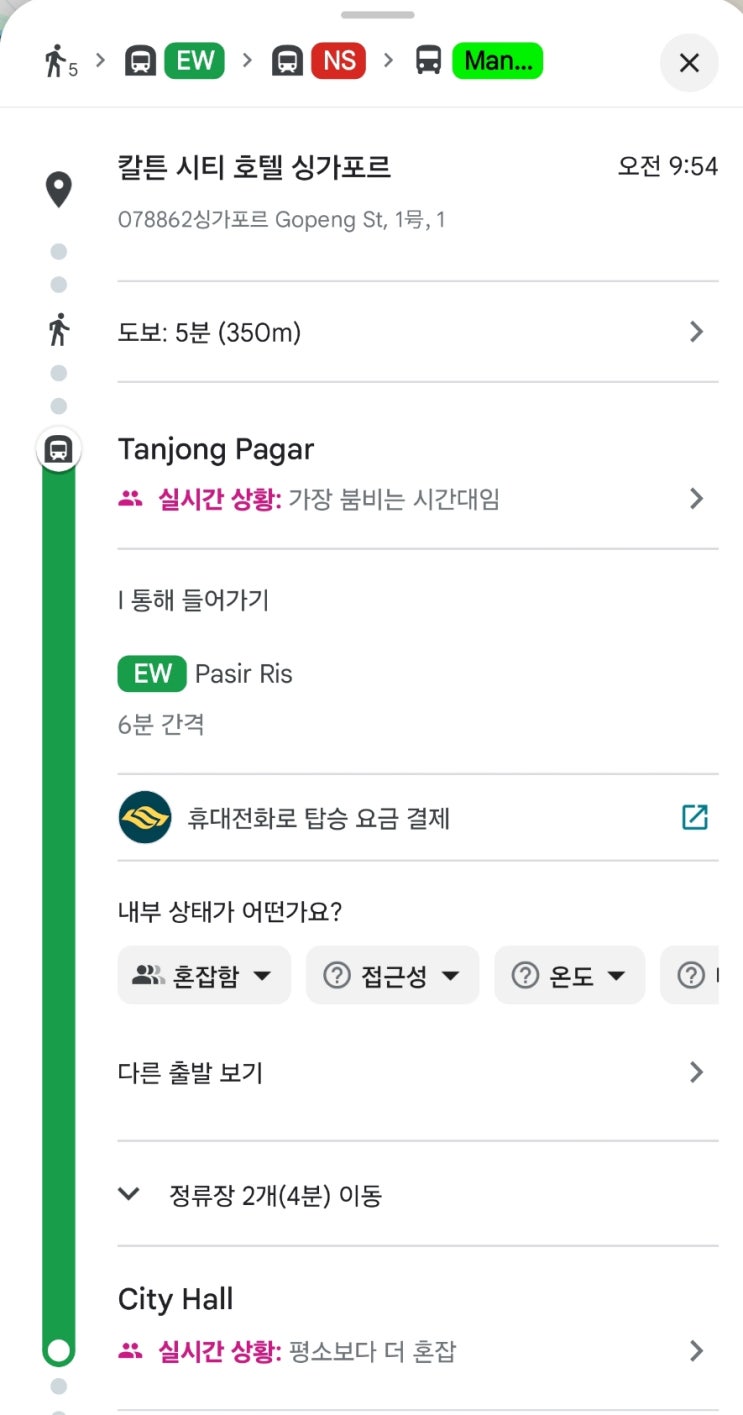This screenshot has width=743, height=1415.
Task: Open the 접근성 accessibility dropdown
Action: click(392, 975)
